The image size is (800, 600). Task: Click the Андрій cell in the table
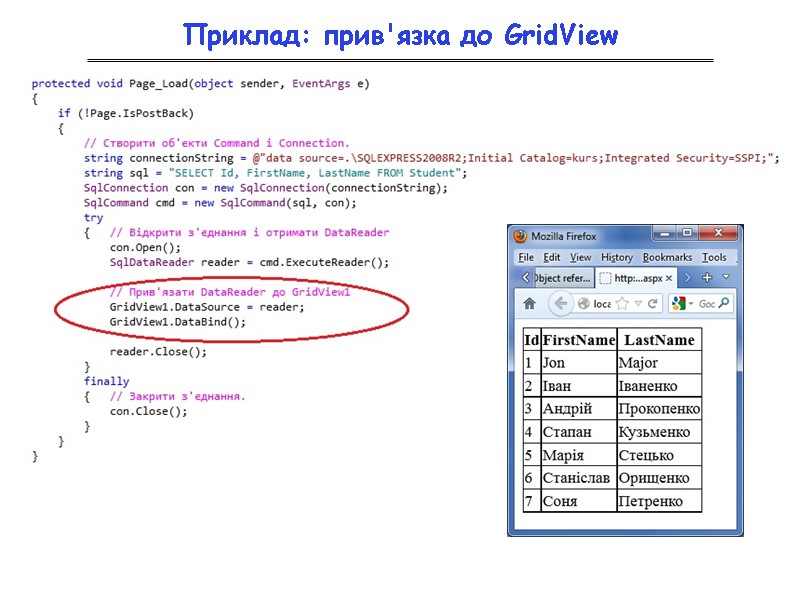579,409
